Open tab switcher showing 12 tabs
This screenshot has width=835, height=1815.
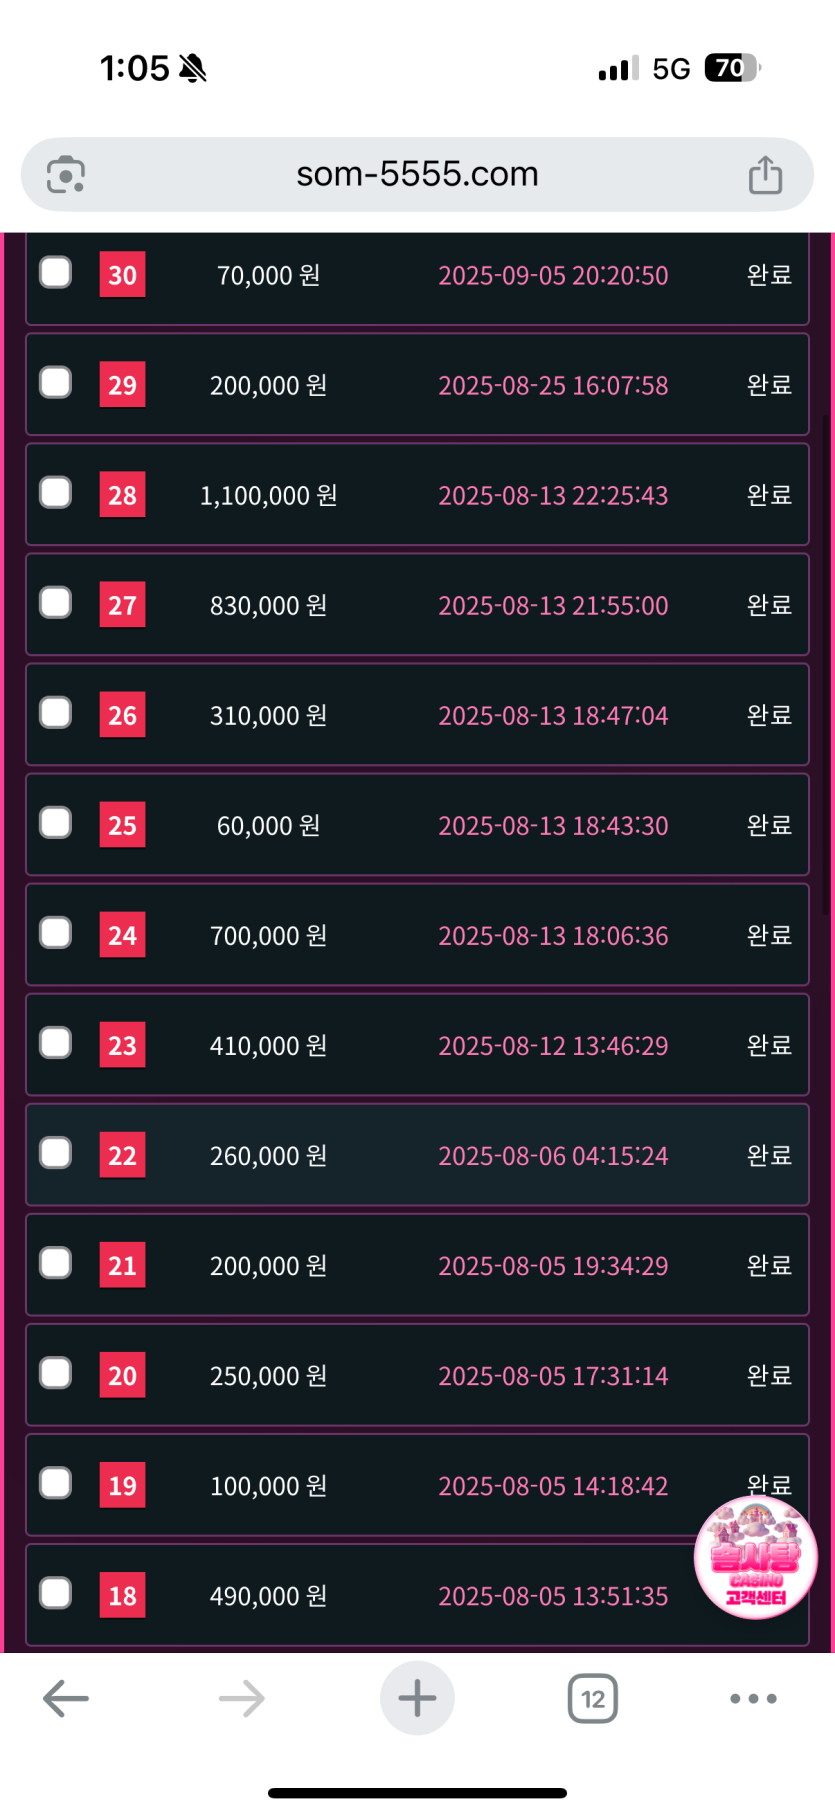point(593,1698)
